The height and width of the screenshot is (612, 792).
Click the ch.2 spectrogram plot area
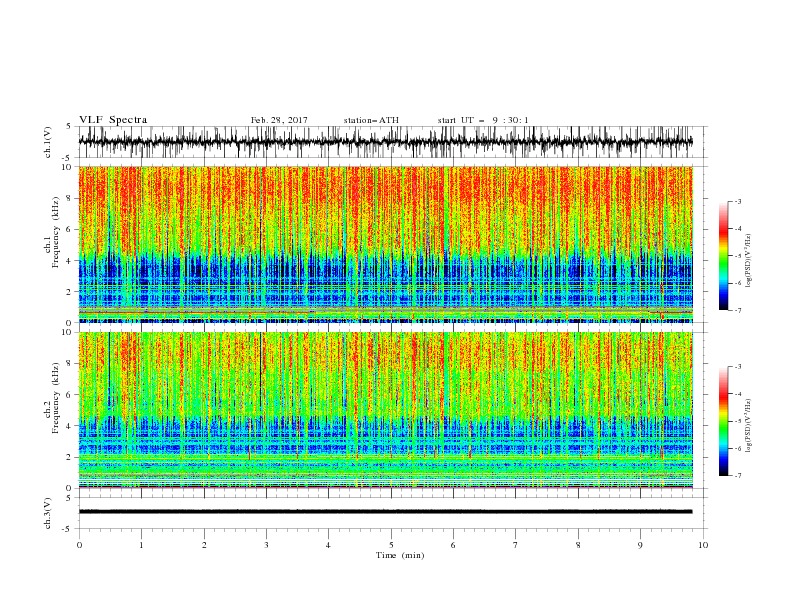[x=386, y=410]
